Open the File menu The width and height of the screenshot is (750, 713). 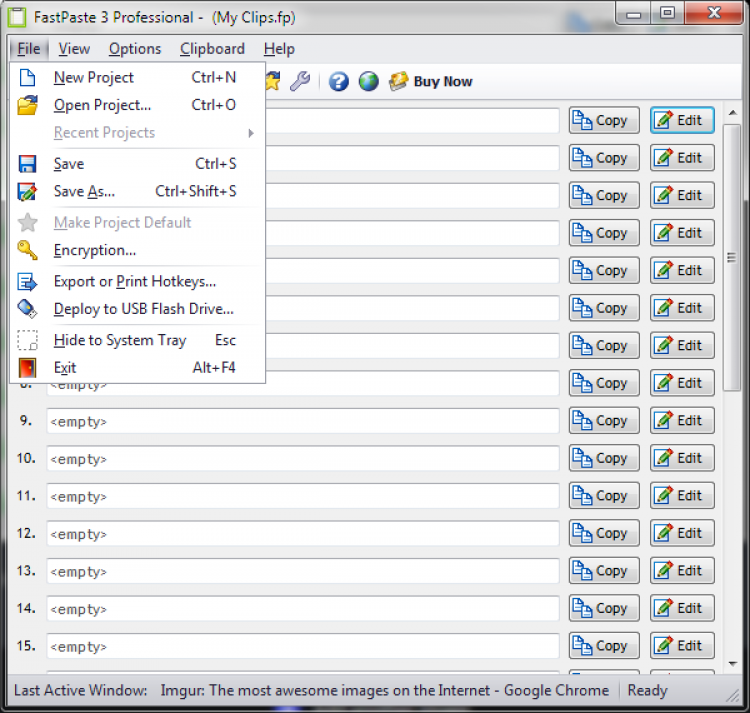click(29, 49)
